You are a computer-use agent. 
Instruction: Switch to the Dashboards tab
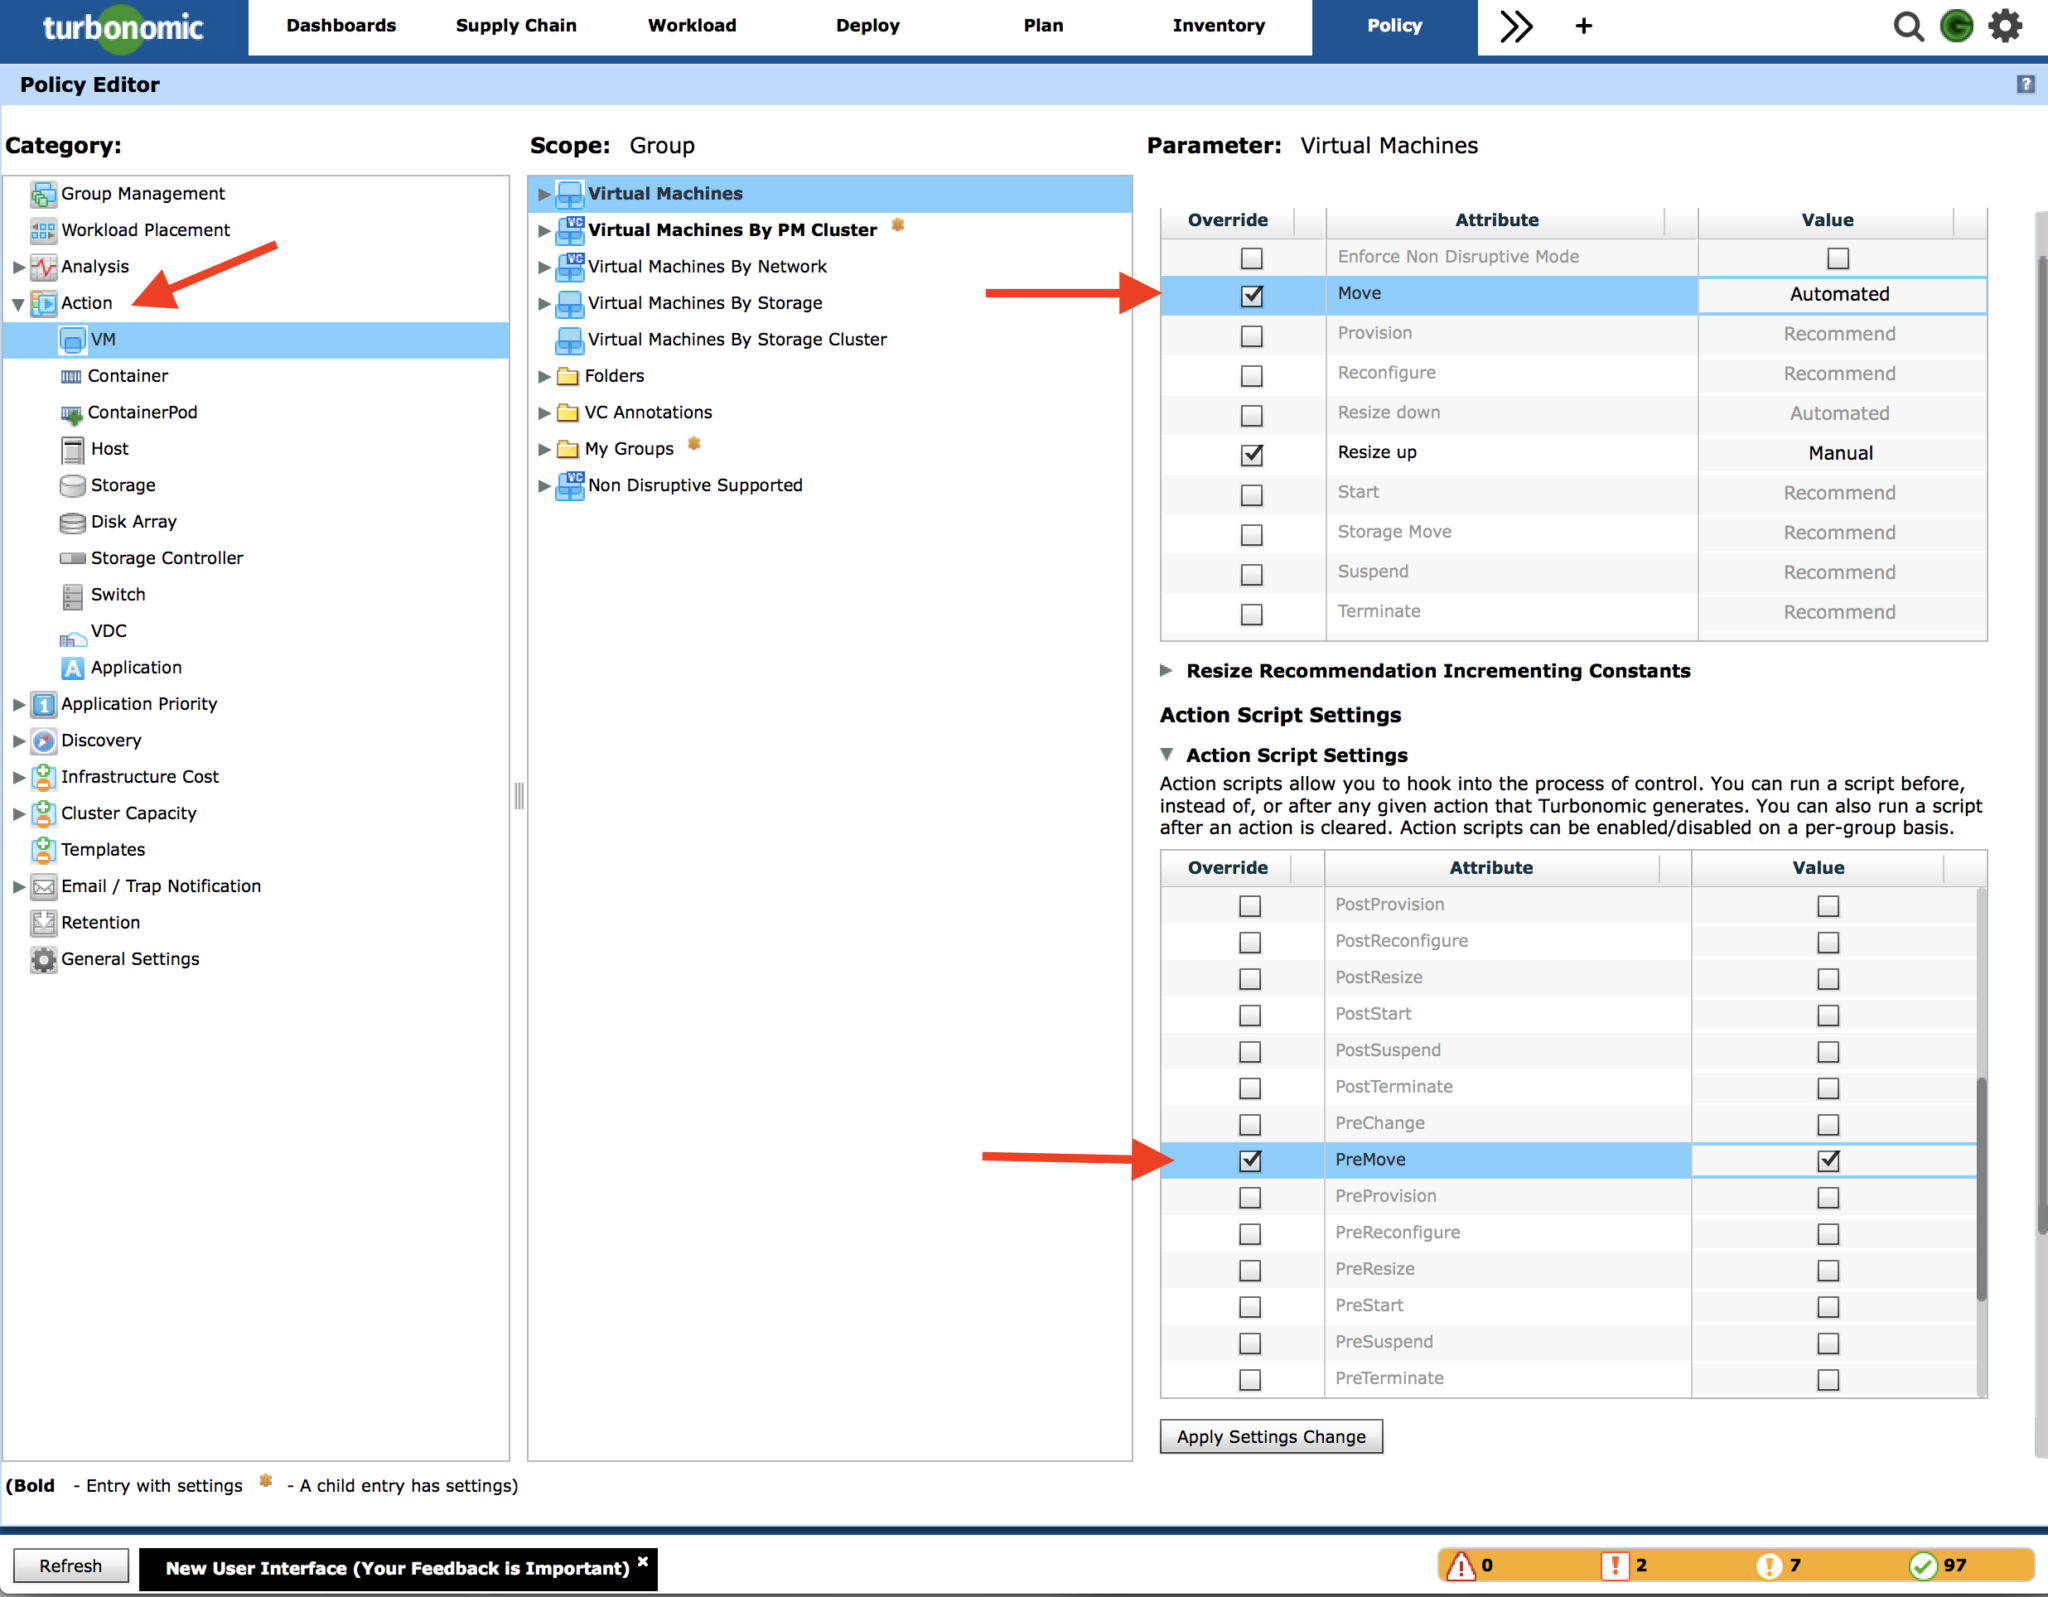click(x=341, y=26)
